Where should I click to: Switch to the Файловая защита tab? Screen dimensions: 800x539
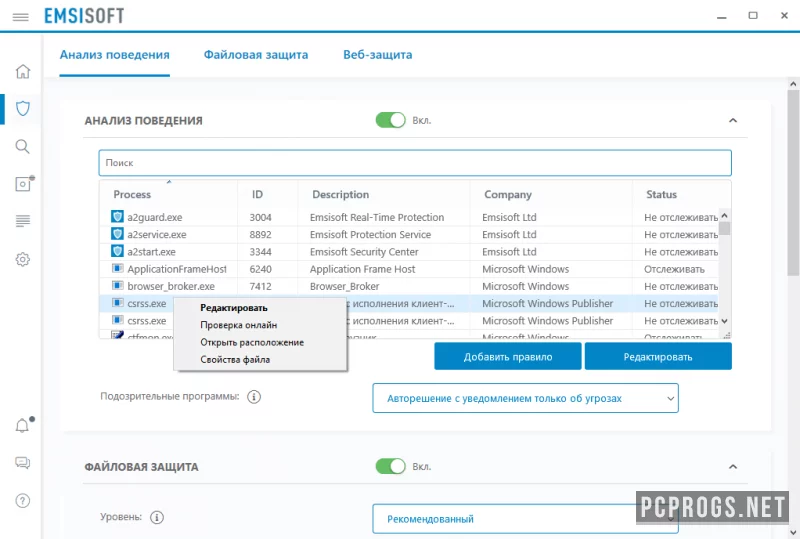point(256,55)
